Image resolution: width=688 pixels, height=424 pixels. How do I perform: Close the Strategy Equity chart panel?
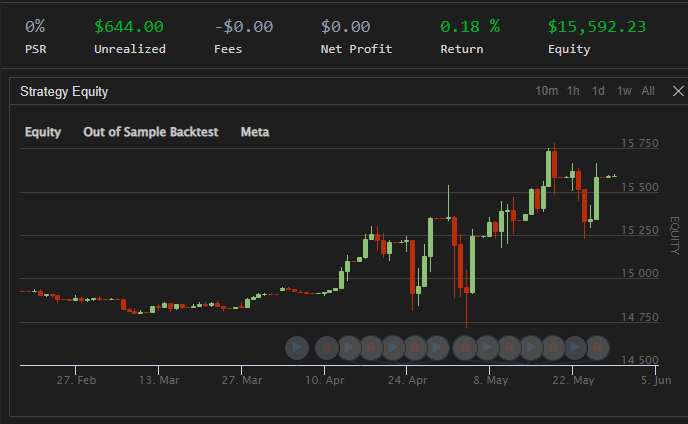[x=678, y=91]
